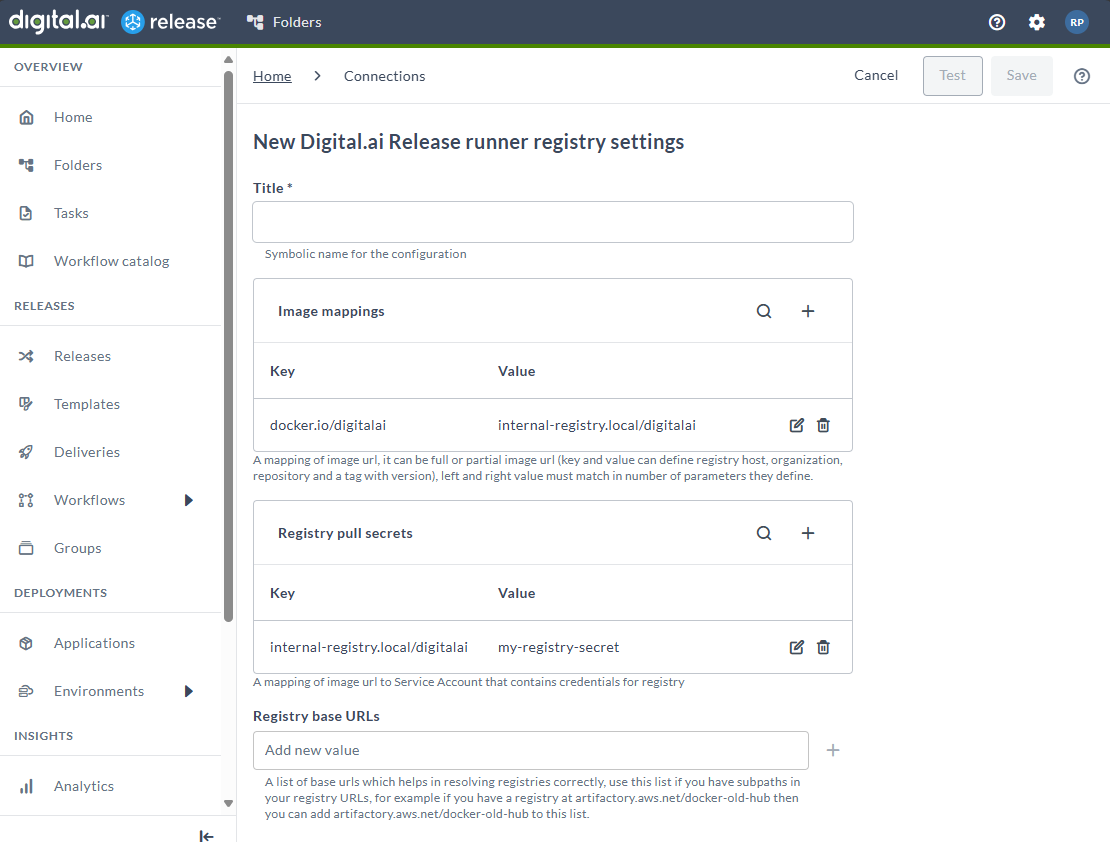Click the search icon in Image mappings
The height and width of the screenshot is (842, 1110).
(764, 311)
